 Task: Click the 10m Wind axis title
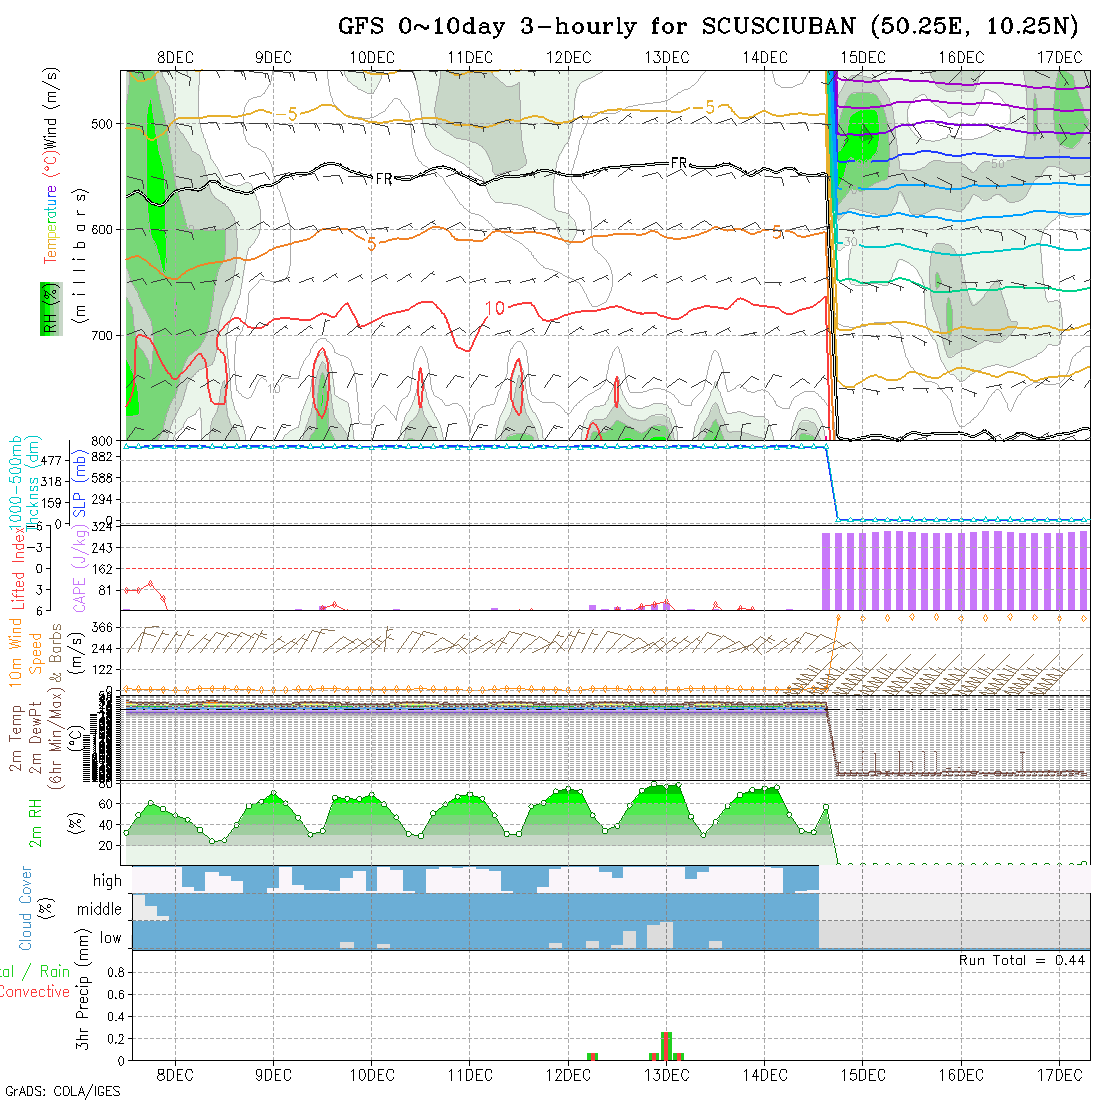point(16,650)
